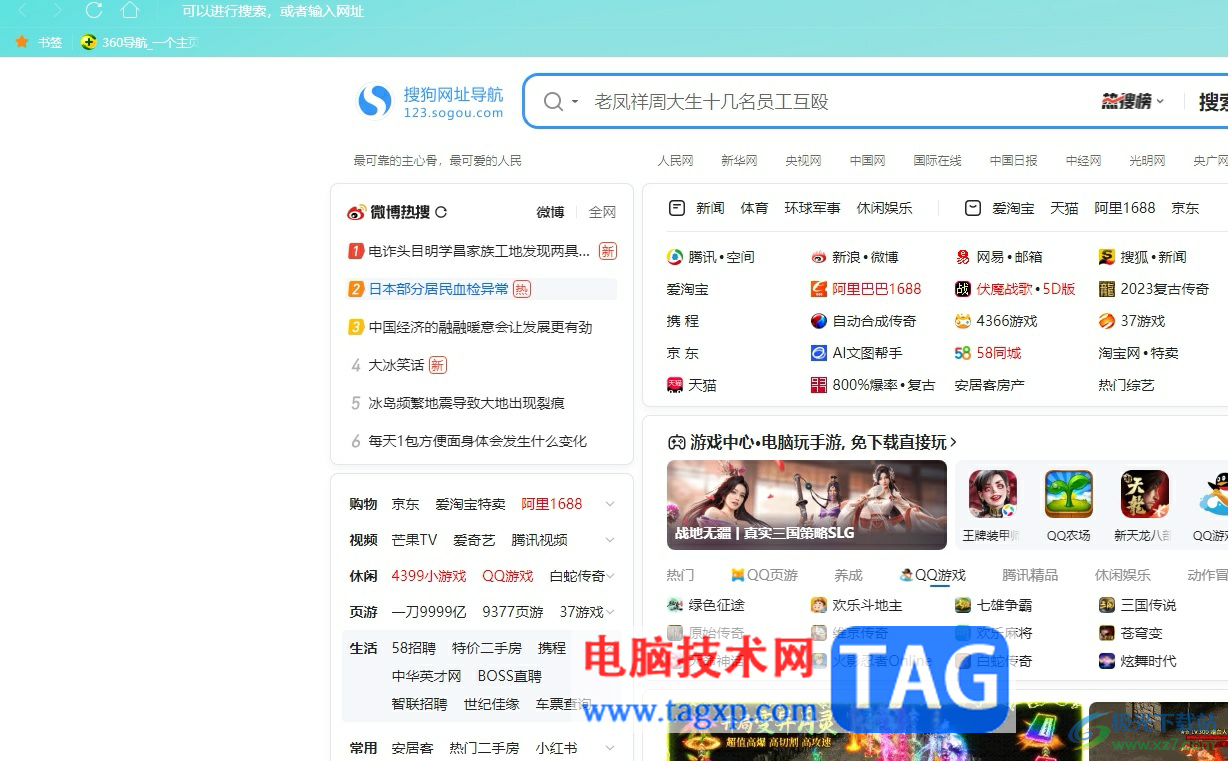Click the 天猫 site icon in grid
The image size is (1228, 761).
pos(675,385)
